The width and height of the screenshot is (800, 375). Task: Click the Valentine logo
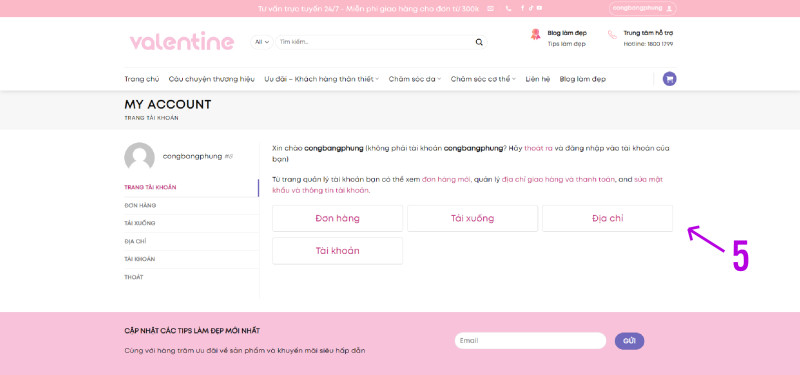tap(182, 41)
